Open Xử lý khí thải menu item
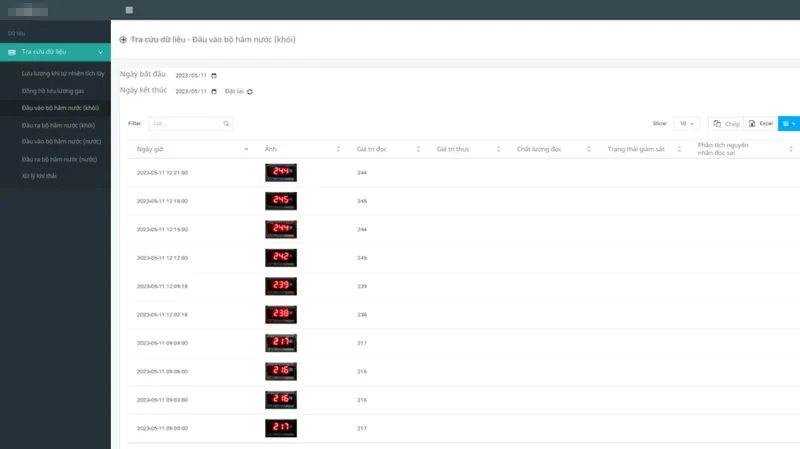 [39, 176]
